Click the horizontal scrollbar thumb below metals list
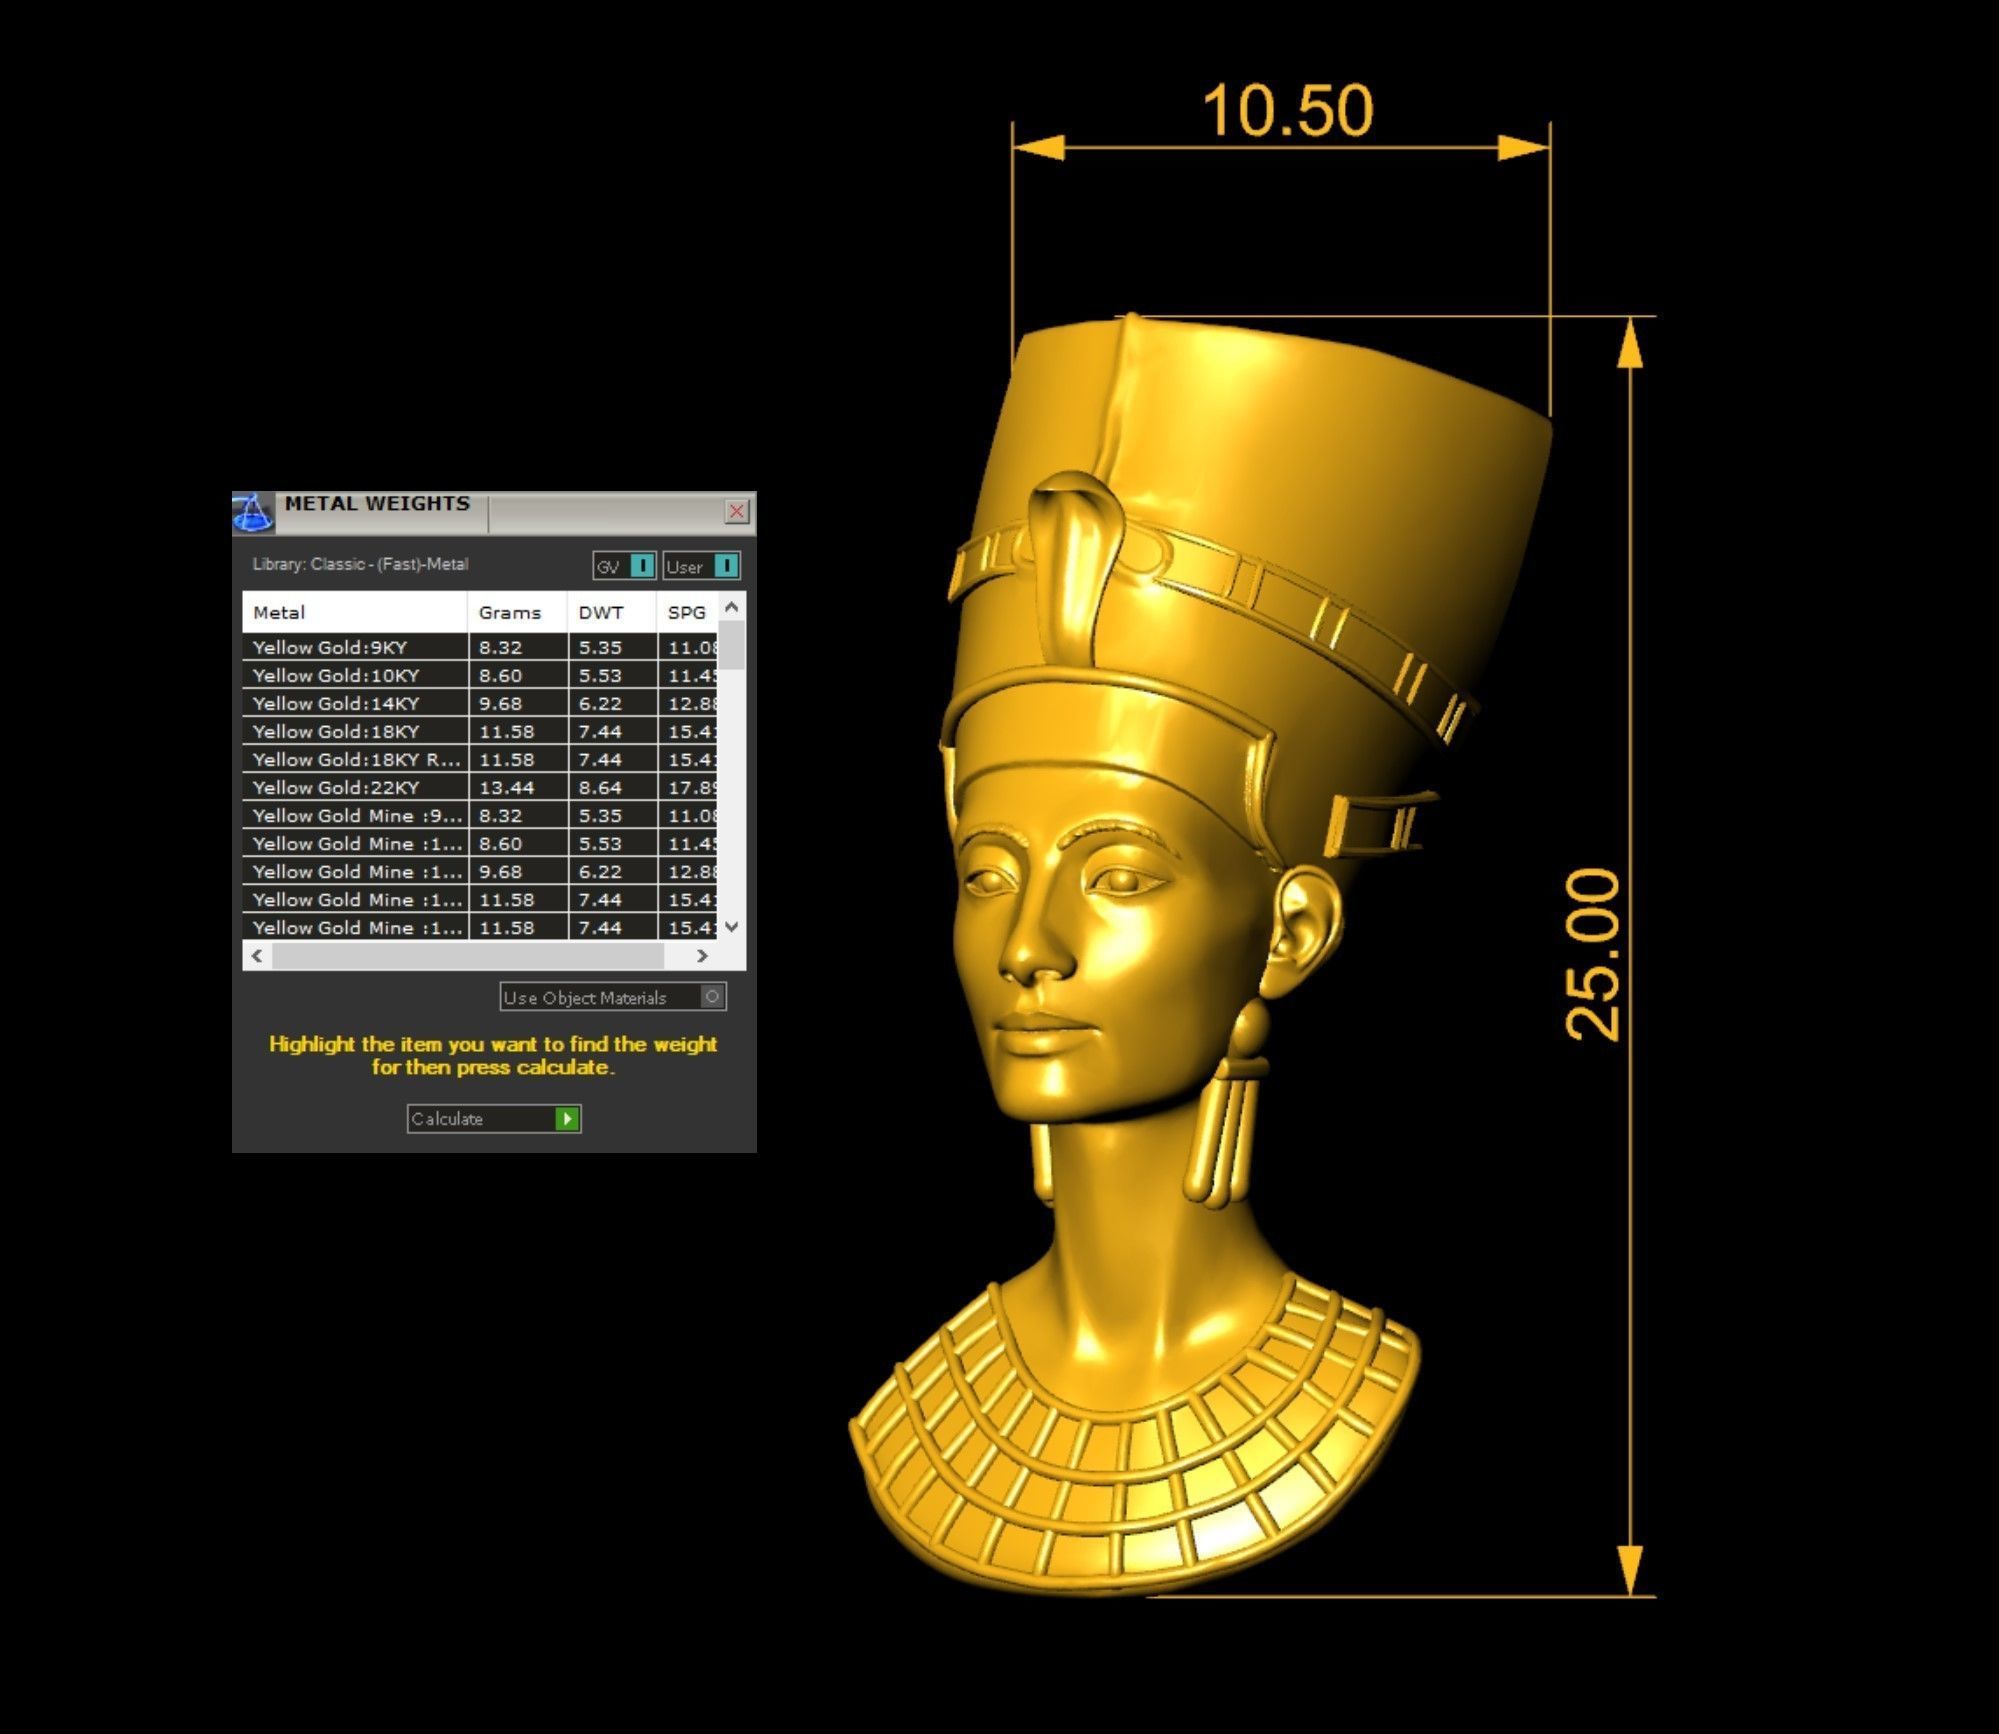 click(x=468, y=955)
